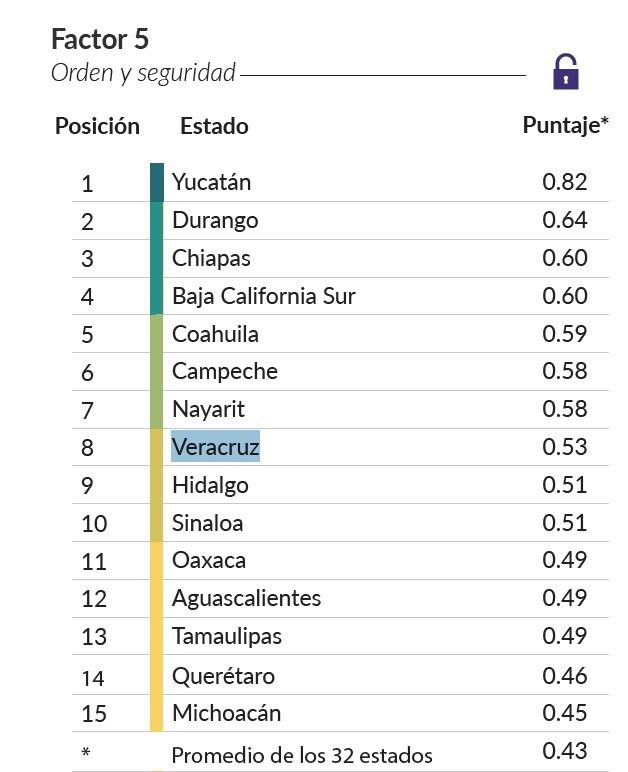Click Yucatán's score of 0.82
Viewport: 628px width, 772px height.
point(565,182)
